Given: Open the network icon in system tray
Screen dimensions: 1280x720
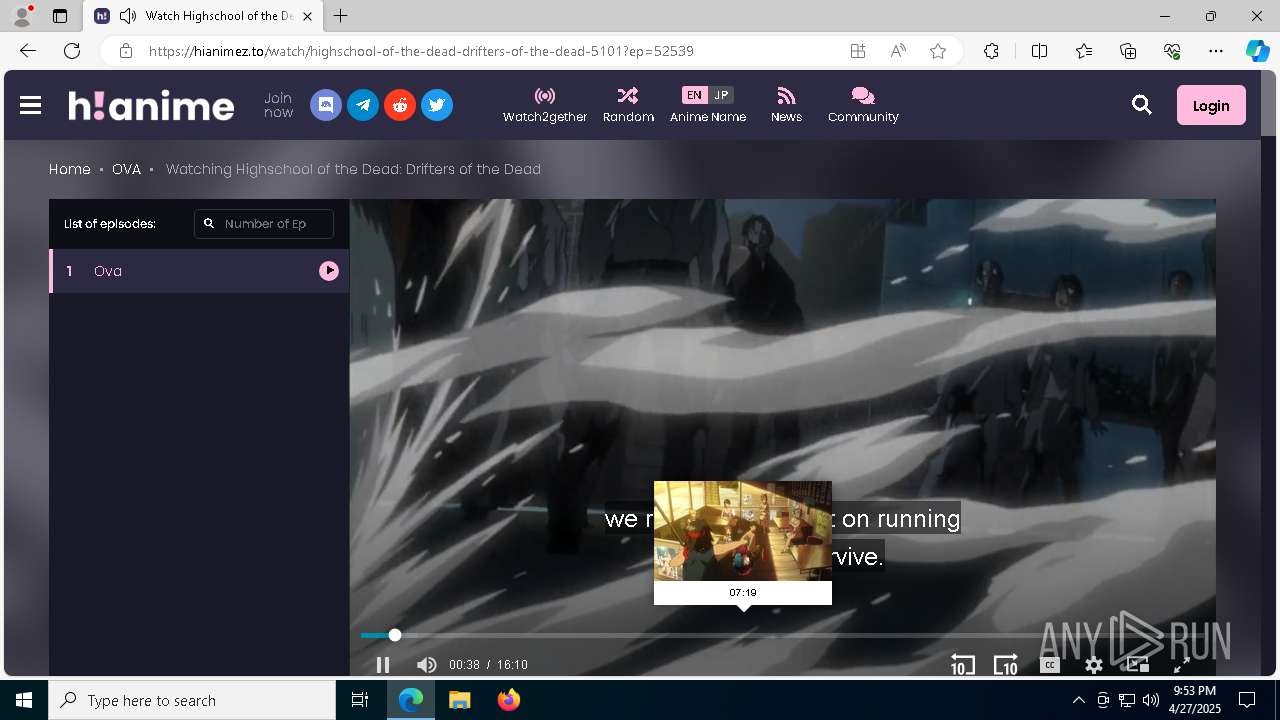Looking at the screenshot, I should click(1126, 700).
